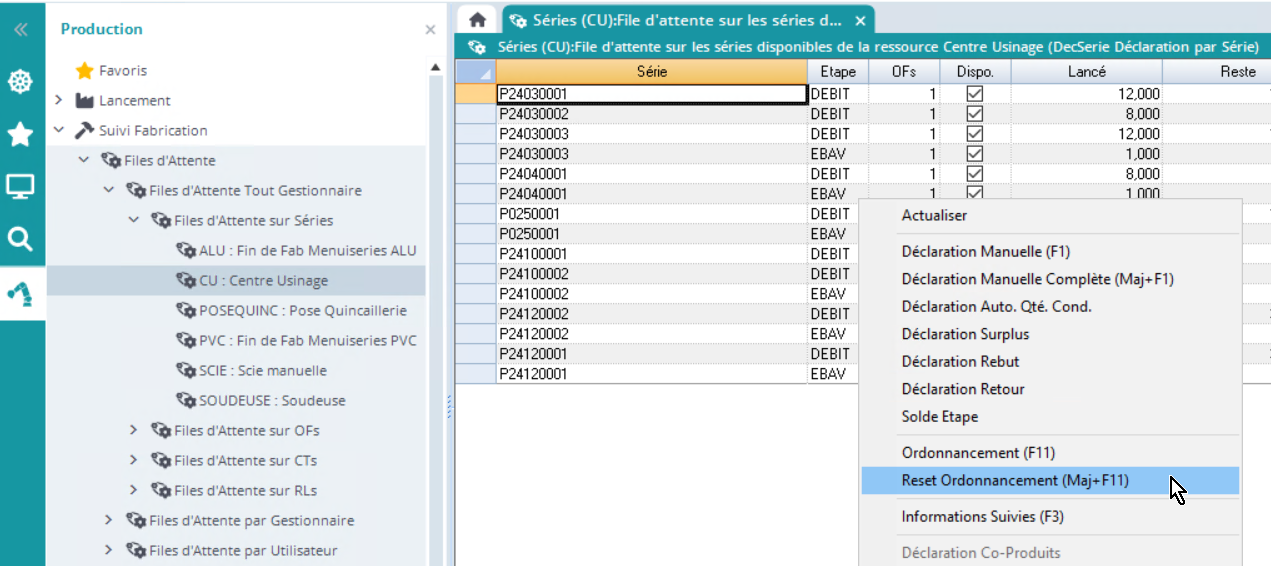Click the ship wheel icon in sidebar
This screenshot has width=1271, height=566.
[x=20, y=82]
